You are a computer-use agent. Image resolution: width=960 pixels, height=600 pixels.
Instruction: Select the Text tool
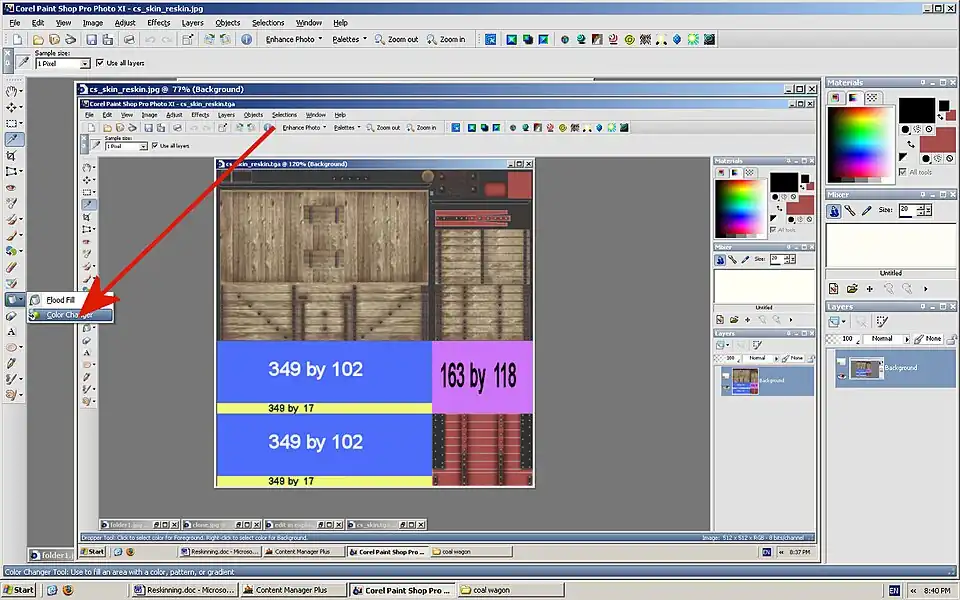13,331
